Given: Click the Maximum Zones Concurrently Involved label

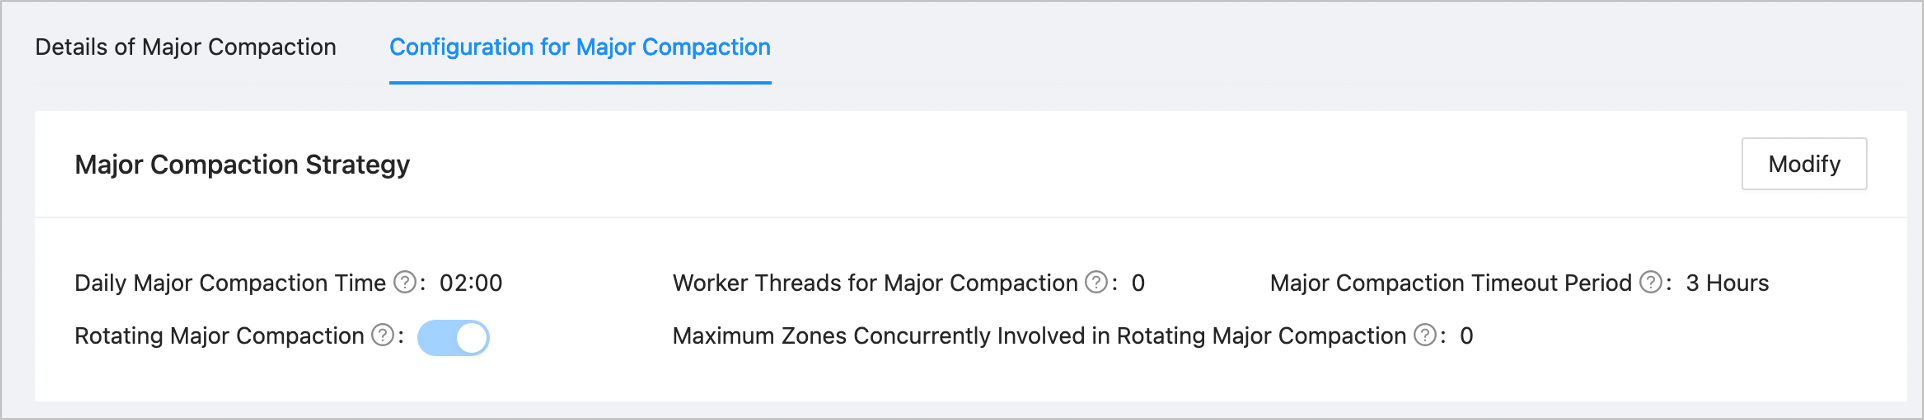Looking at the screenshot, I should click(x=1039, y=336).
